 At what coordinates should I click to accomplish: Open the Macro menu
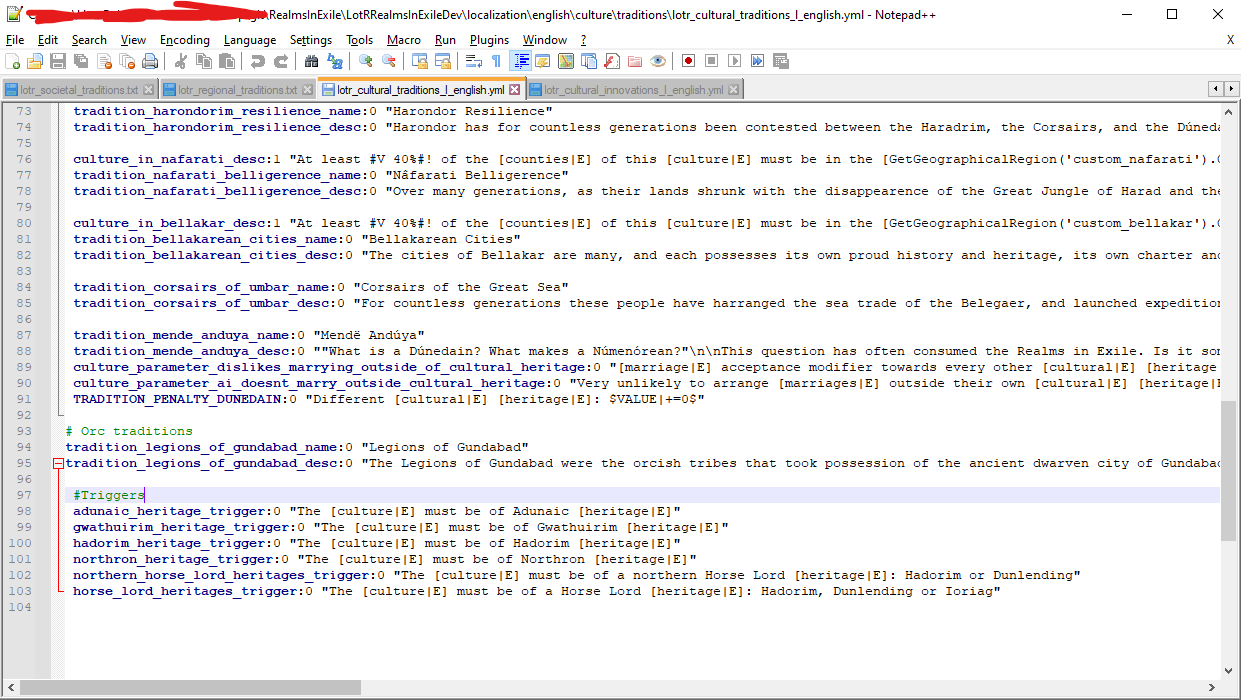[x=404, y=40]
